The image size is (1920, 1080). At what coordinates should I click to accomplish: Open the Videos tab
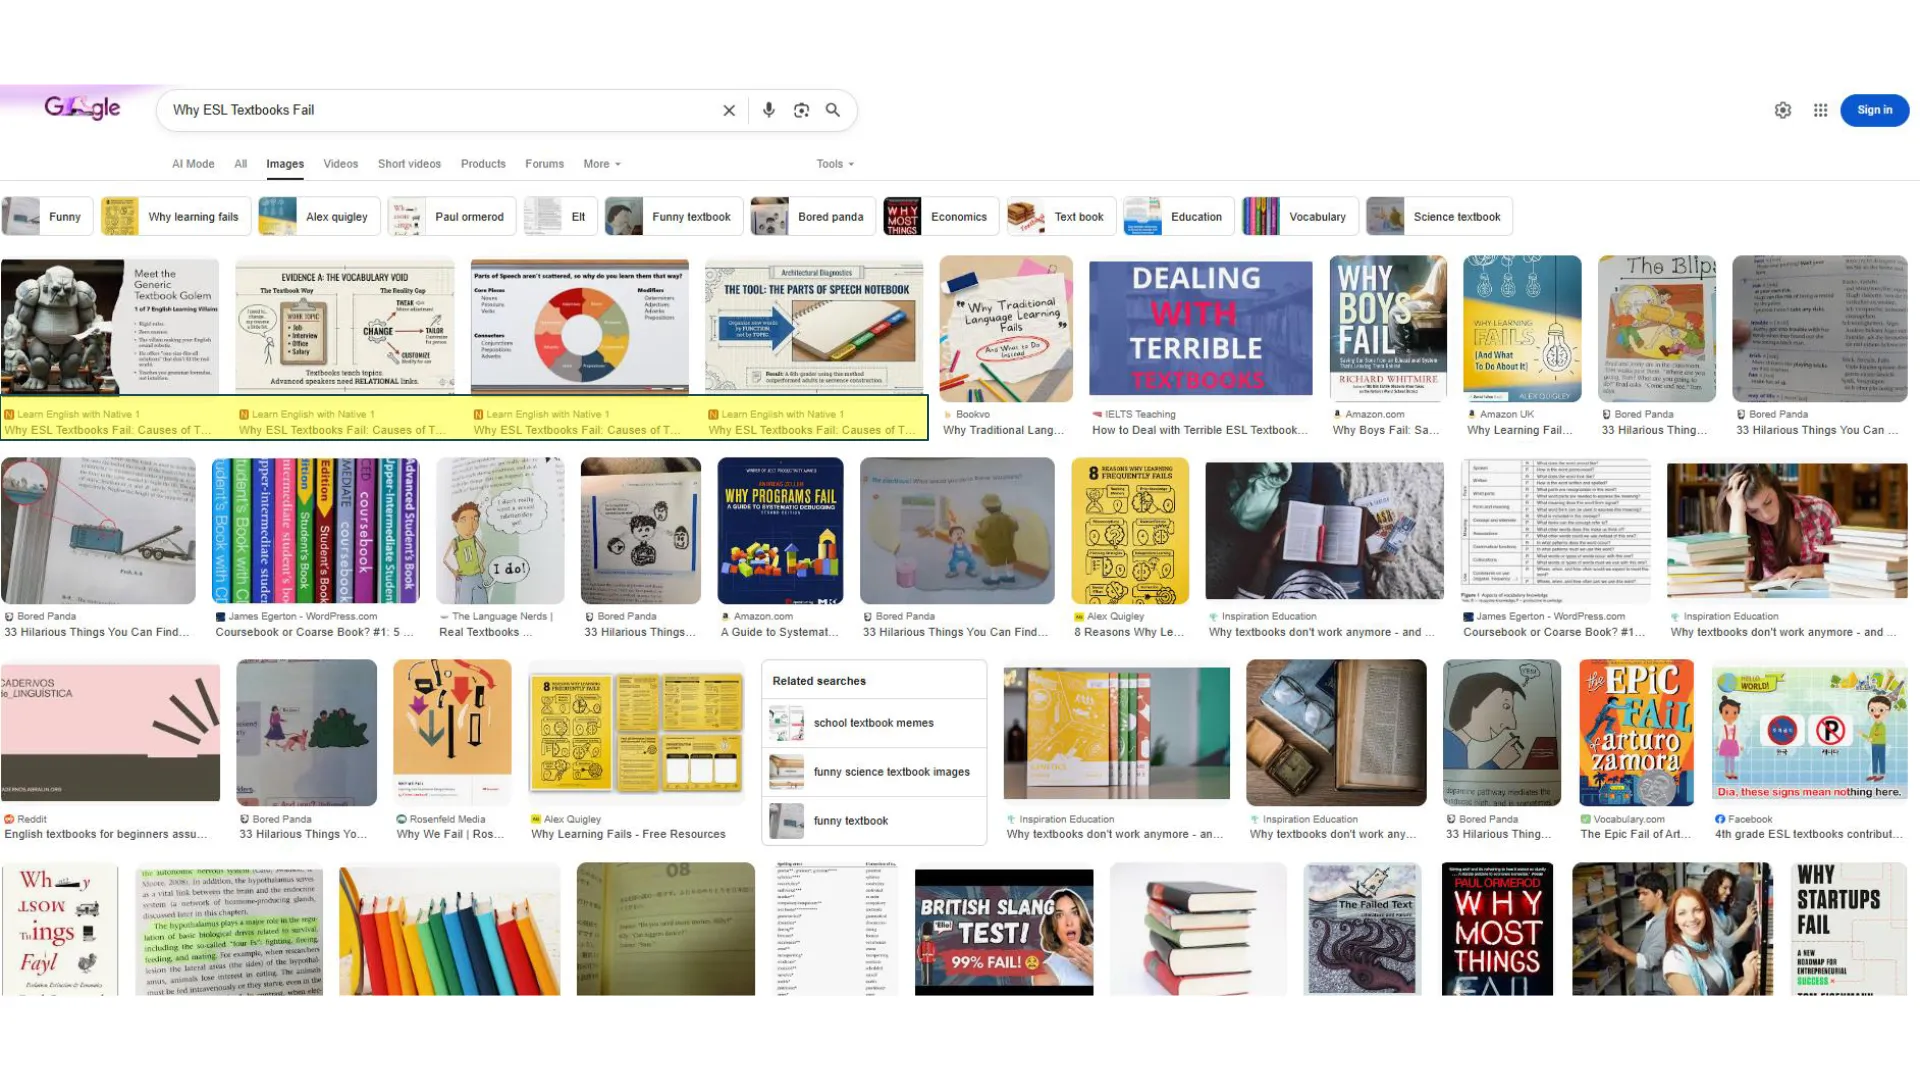340,164
